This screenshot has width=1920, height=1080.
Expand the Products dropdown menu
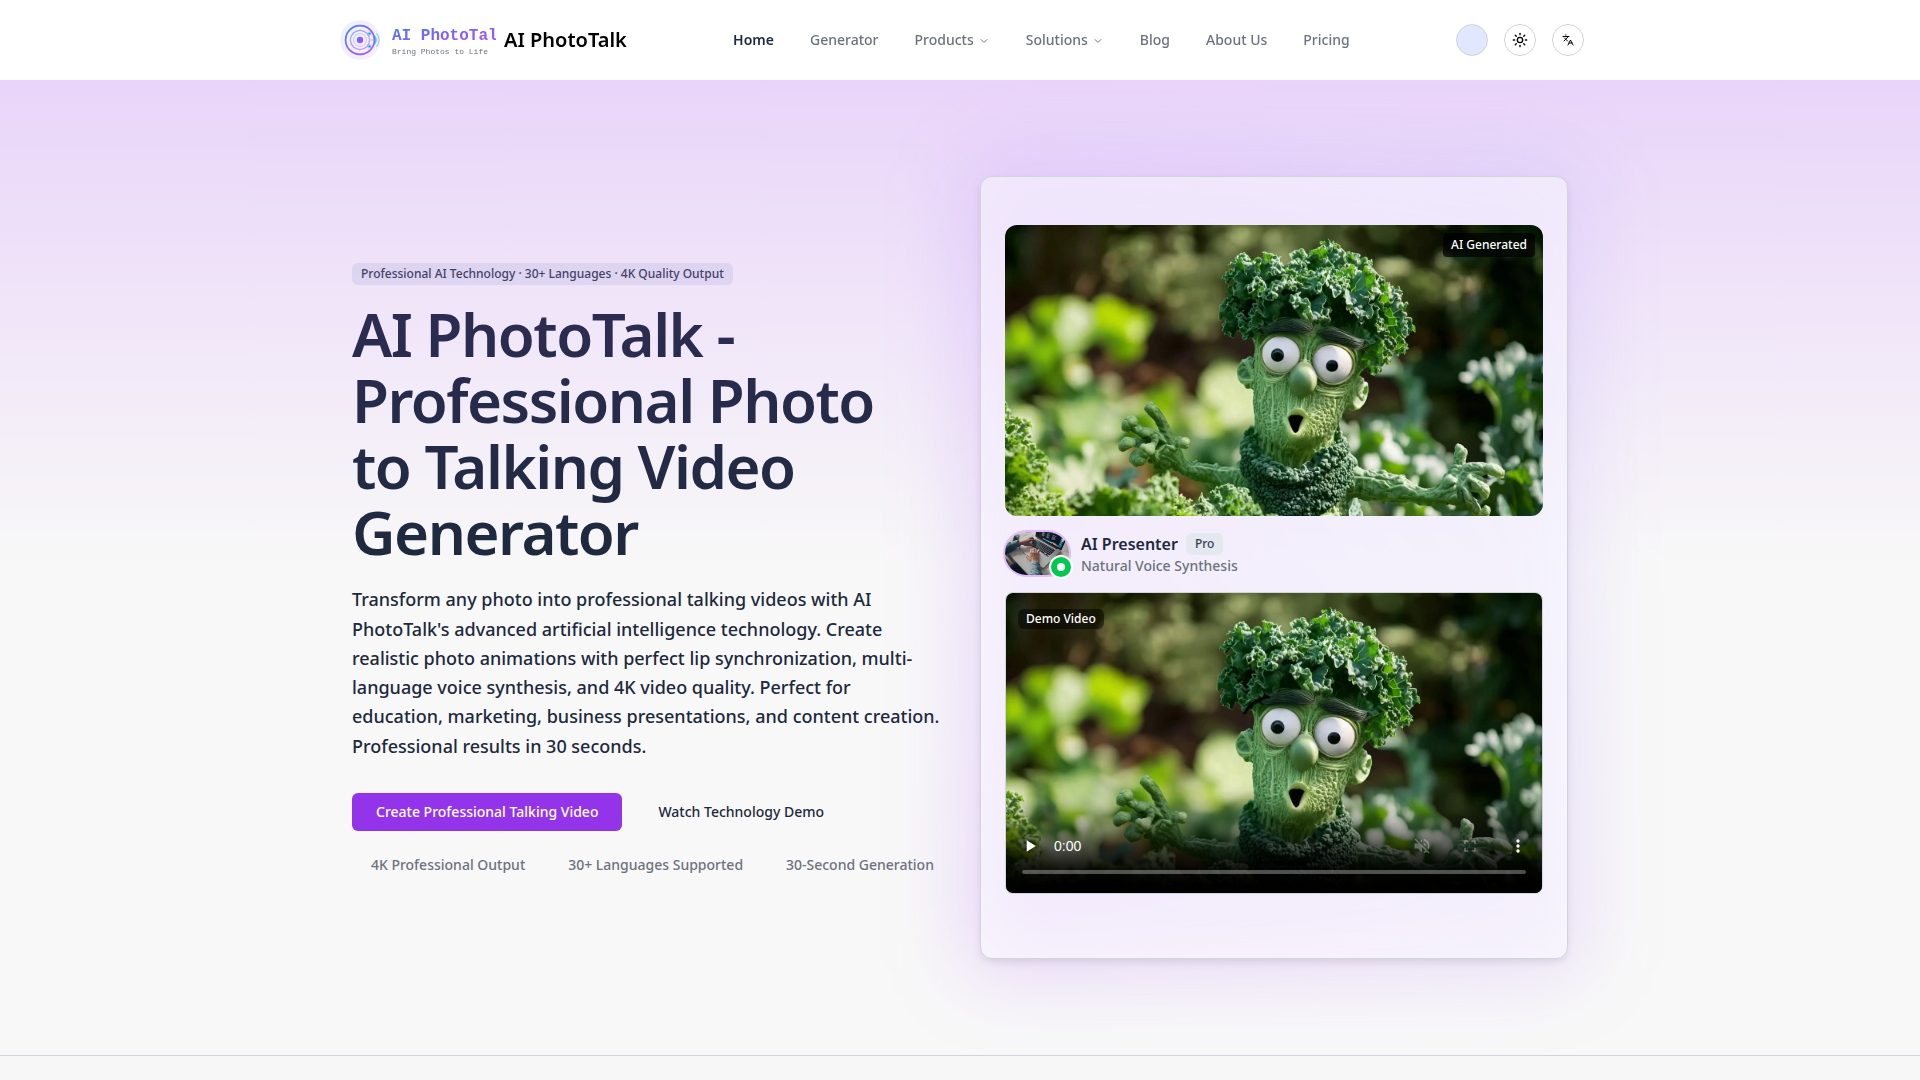click(x=951, y=40)
